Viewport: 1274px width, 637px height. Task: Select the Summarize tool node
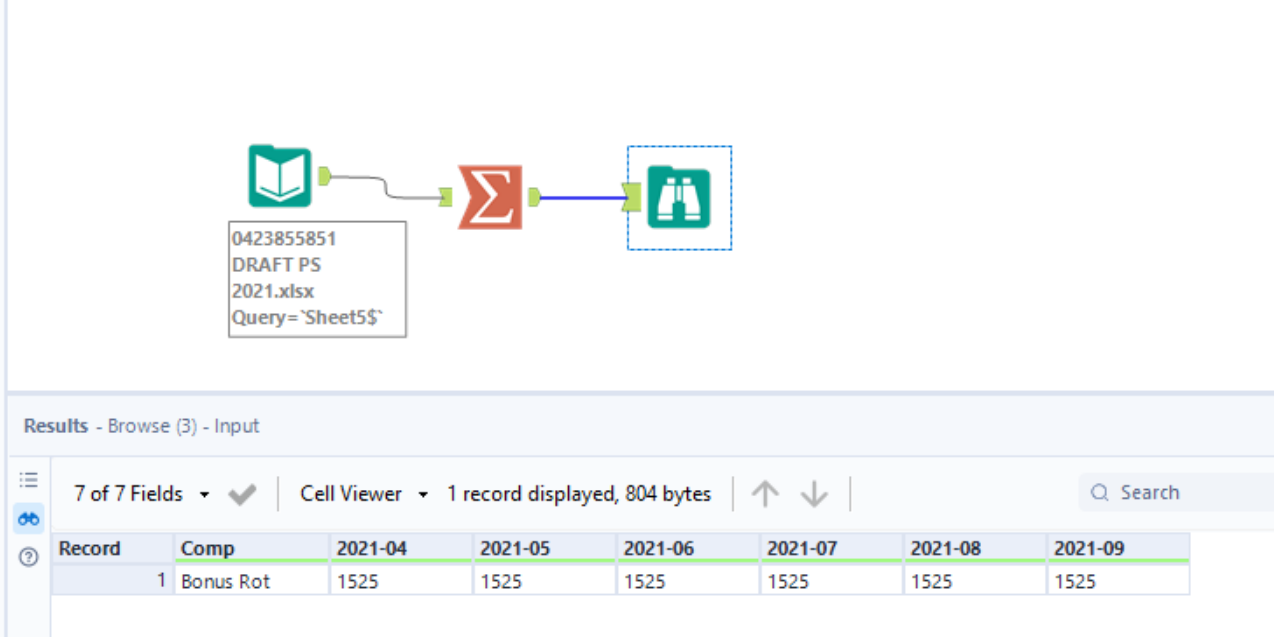pyautogui.click(x=490, y=196)
